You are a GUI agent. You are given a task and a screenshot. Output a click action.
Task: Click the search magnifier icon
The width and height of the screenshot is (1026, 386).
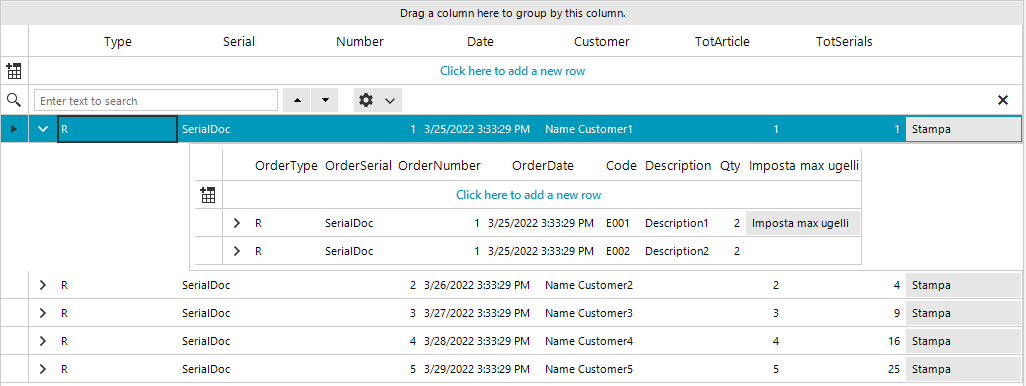tap(14, 100)
